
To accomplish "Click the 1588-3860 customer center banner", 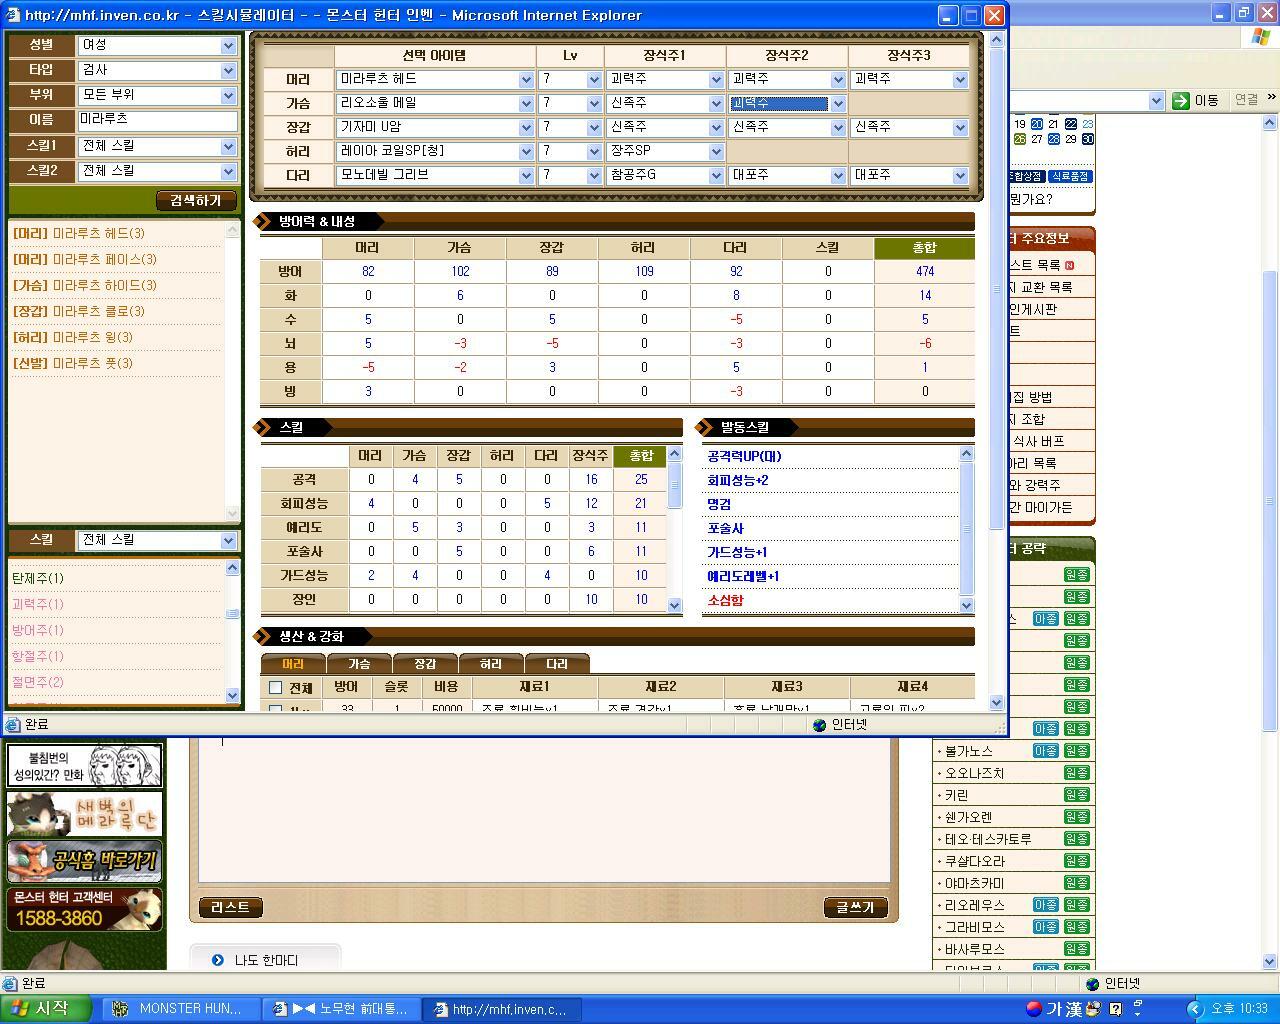I will click(84, 909).
